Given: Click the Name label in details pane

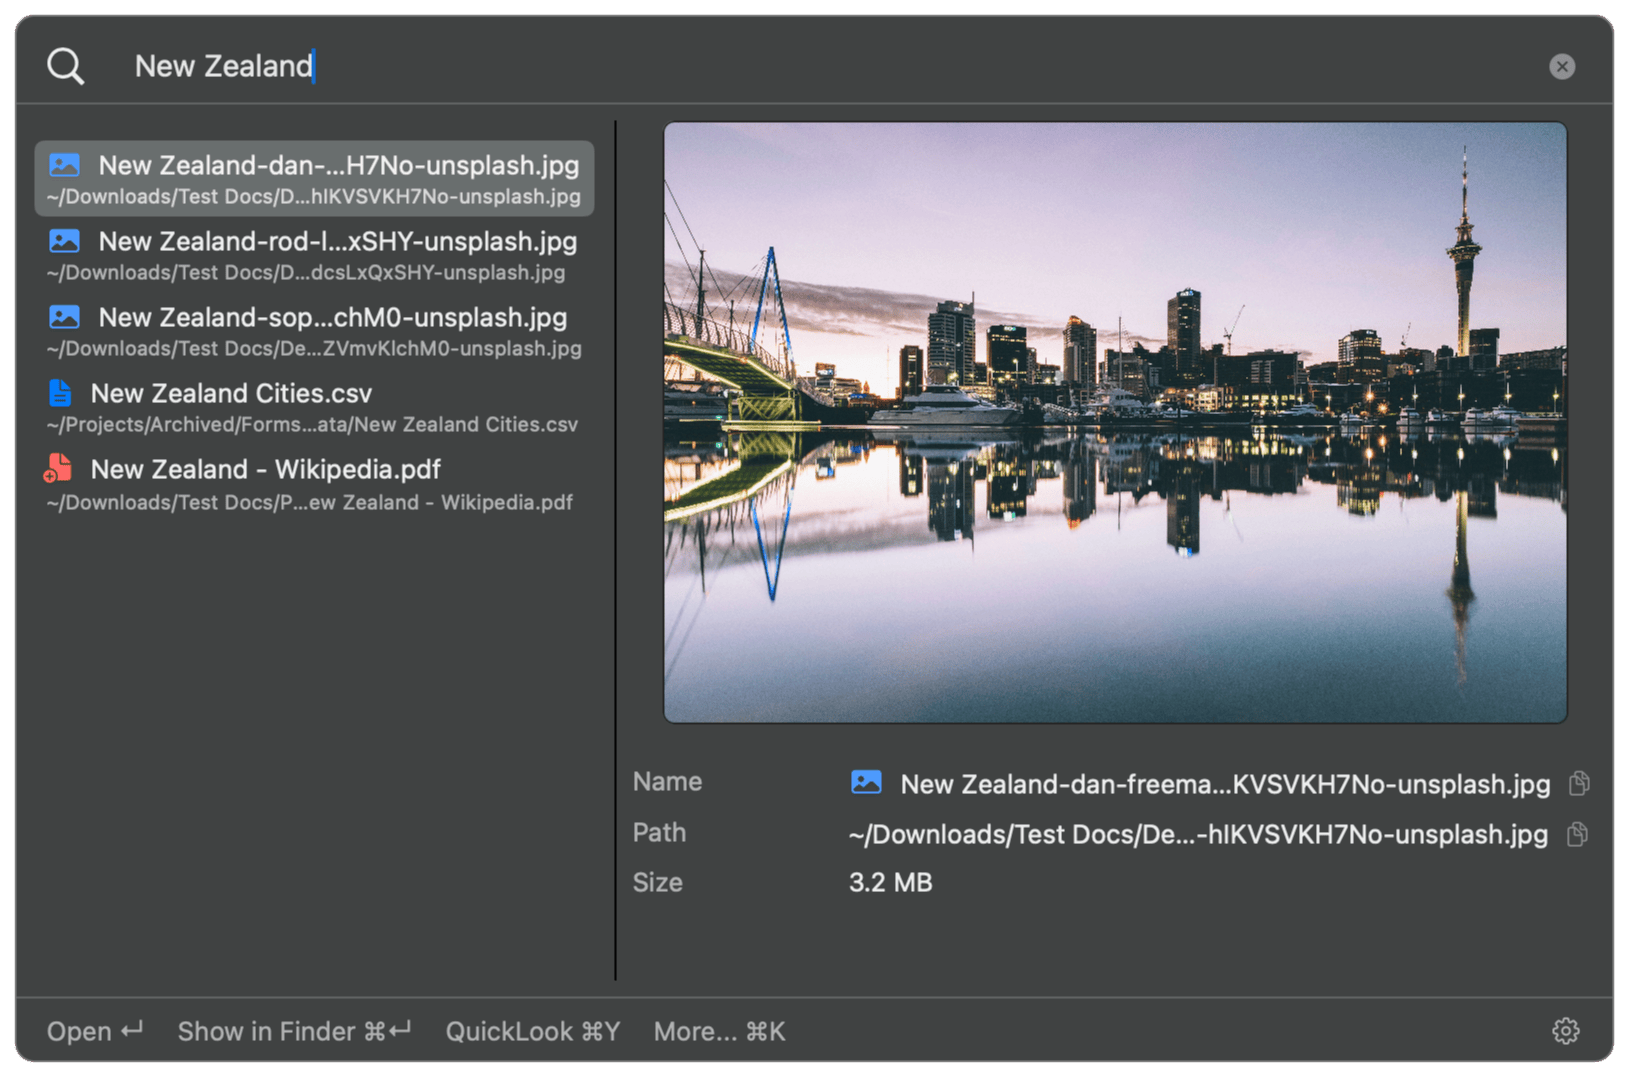Looking at the screenshot, I should click(667, 782).
